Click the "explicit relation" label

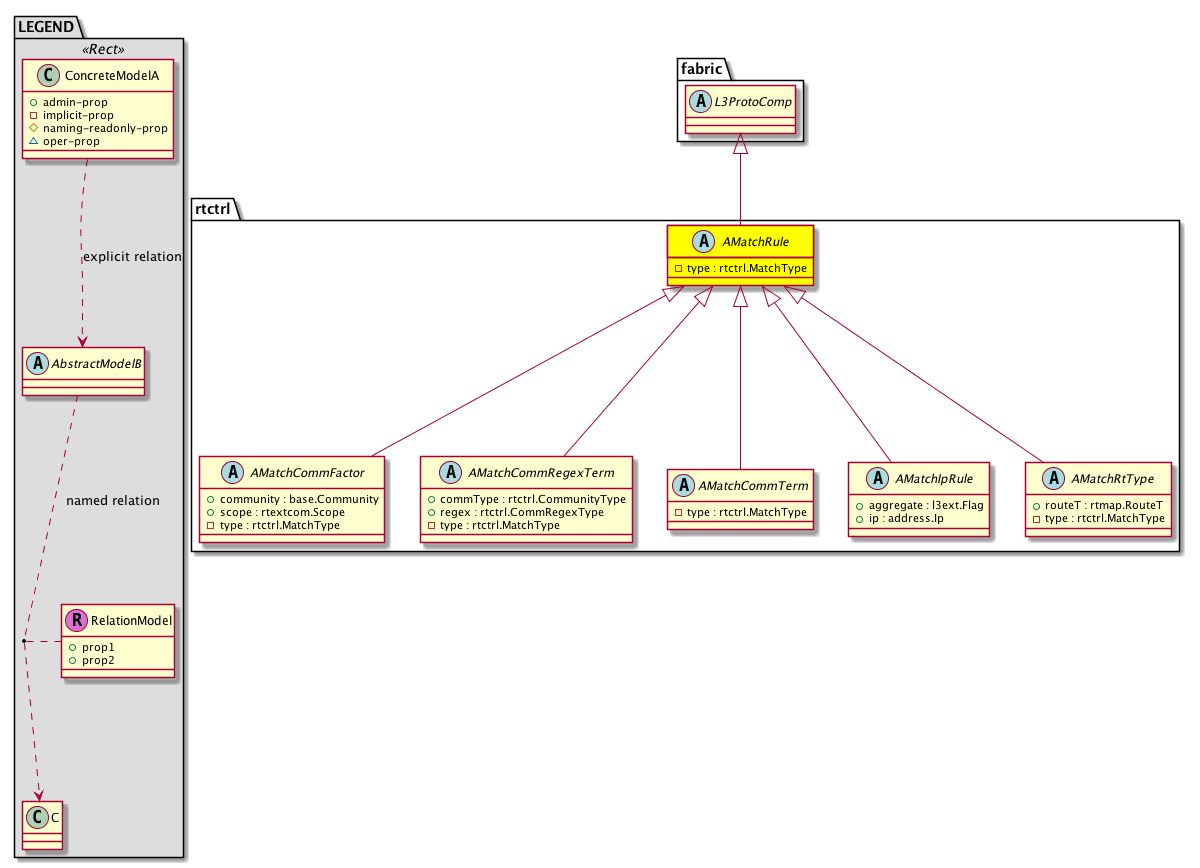tap(132, 257)
